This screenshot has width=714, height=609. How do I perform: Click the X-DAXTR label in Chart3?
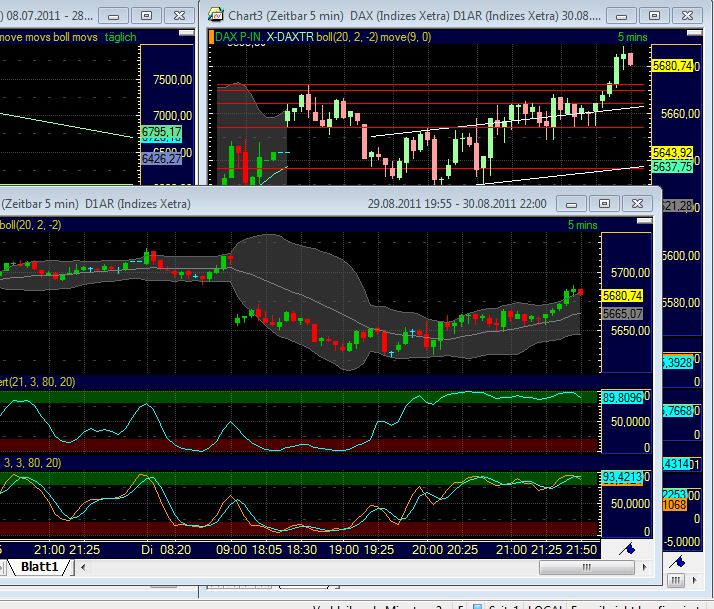pyautogui.click(x=290, y=37)
